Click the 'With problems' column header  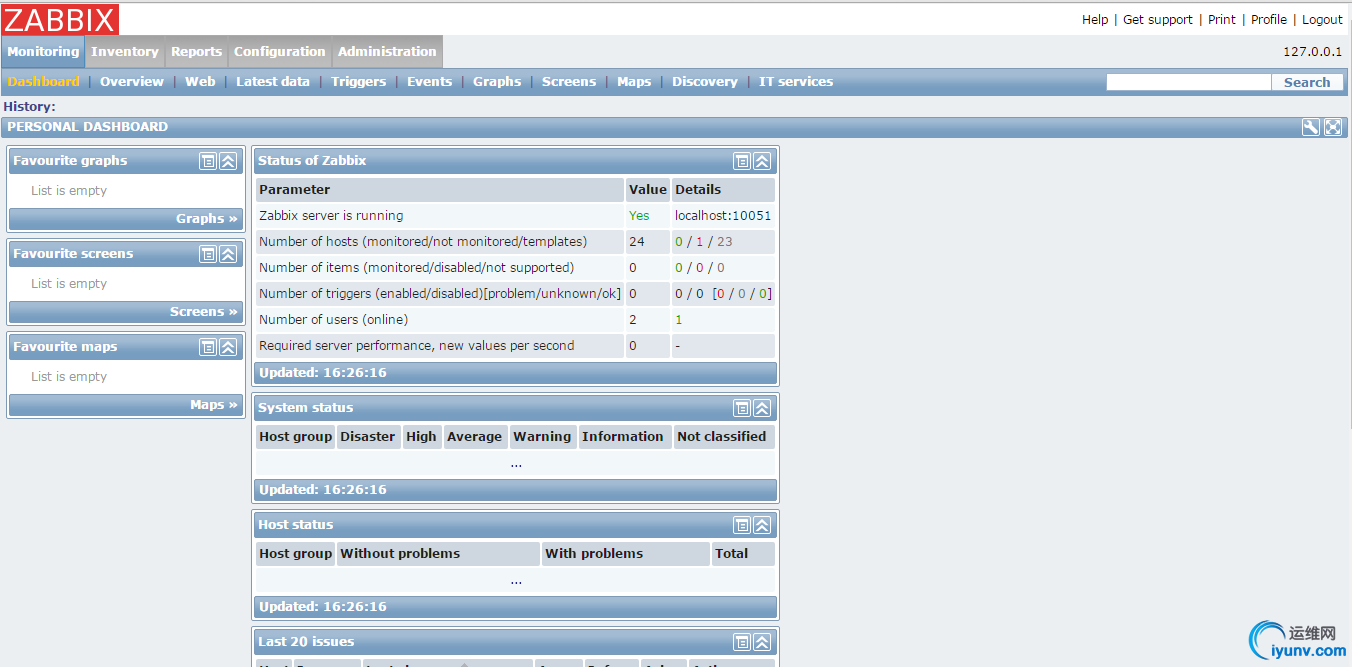pyautogui.click(x=625, y=554)
